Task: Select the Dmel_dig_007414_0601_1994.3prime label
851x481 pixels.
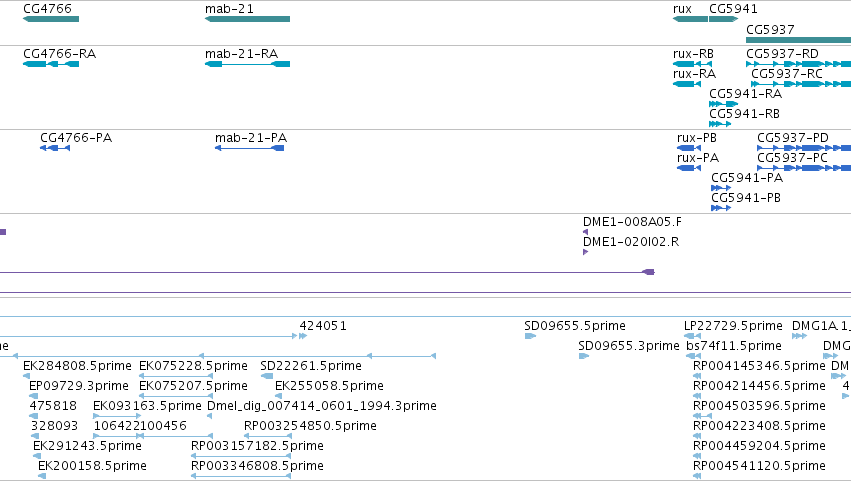Action: point(322,406)
